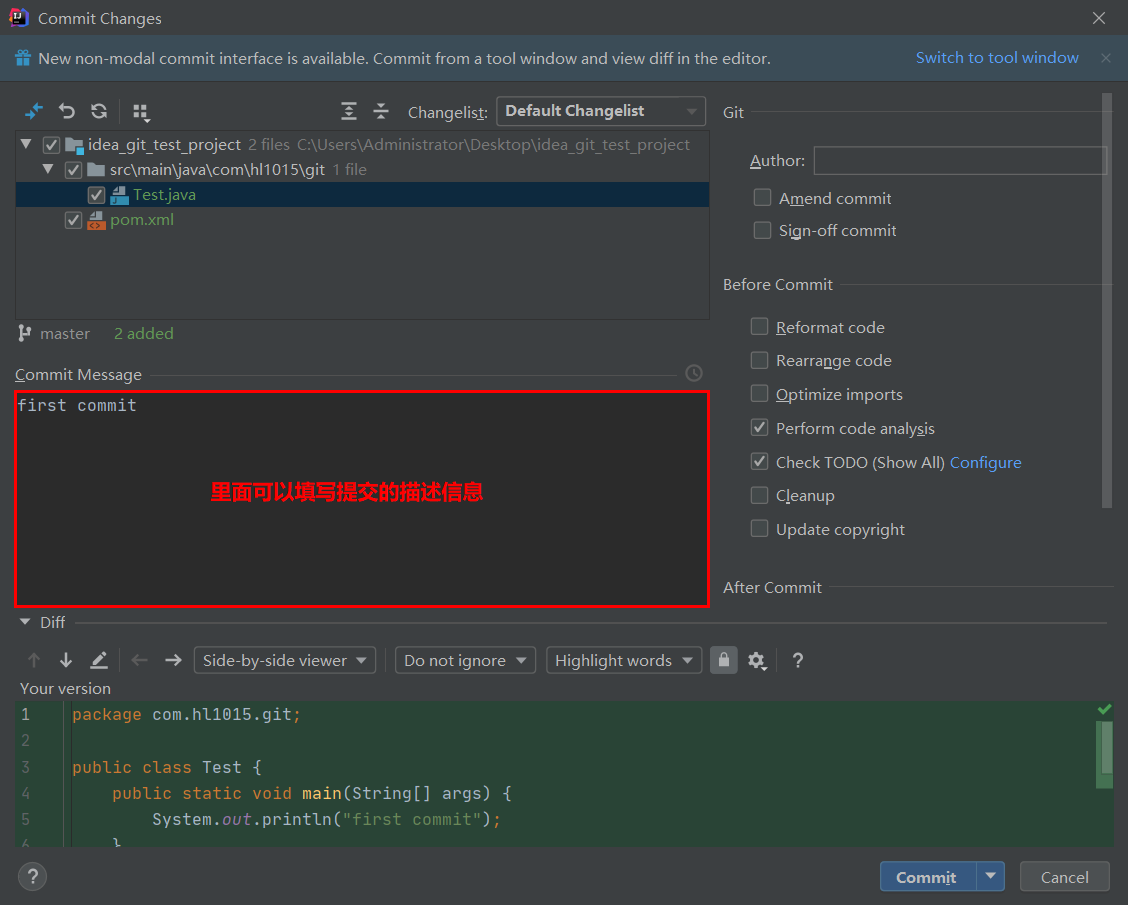The image size is (1128, 905).
Task: Dismiss the non-modal commit notification
Action: coord(1106,58)
